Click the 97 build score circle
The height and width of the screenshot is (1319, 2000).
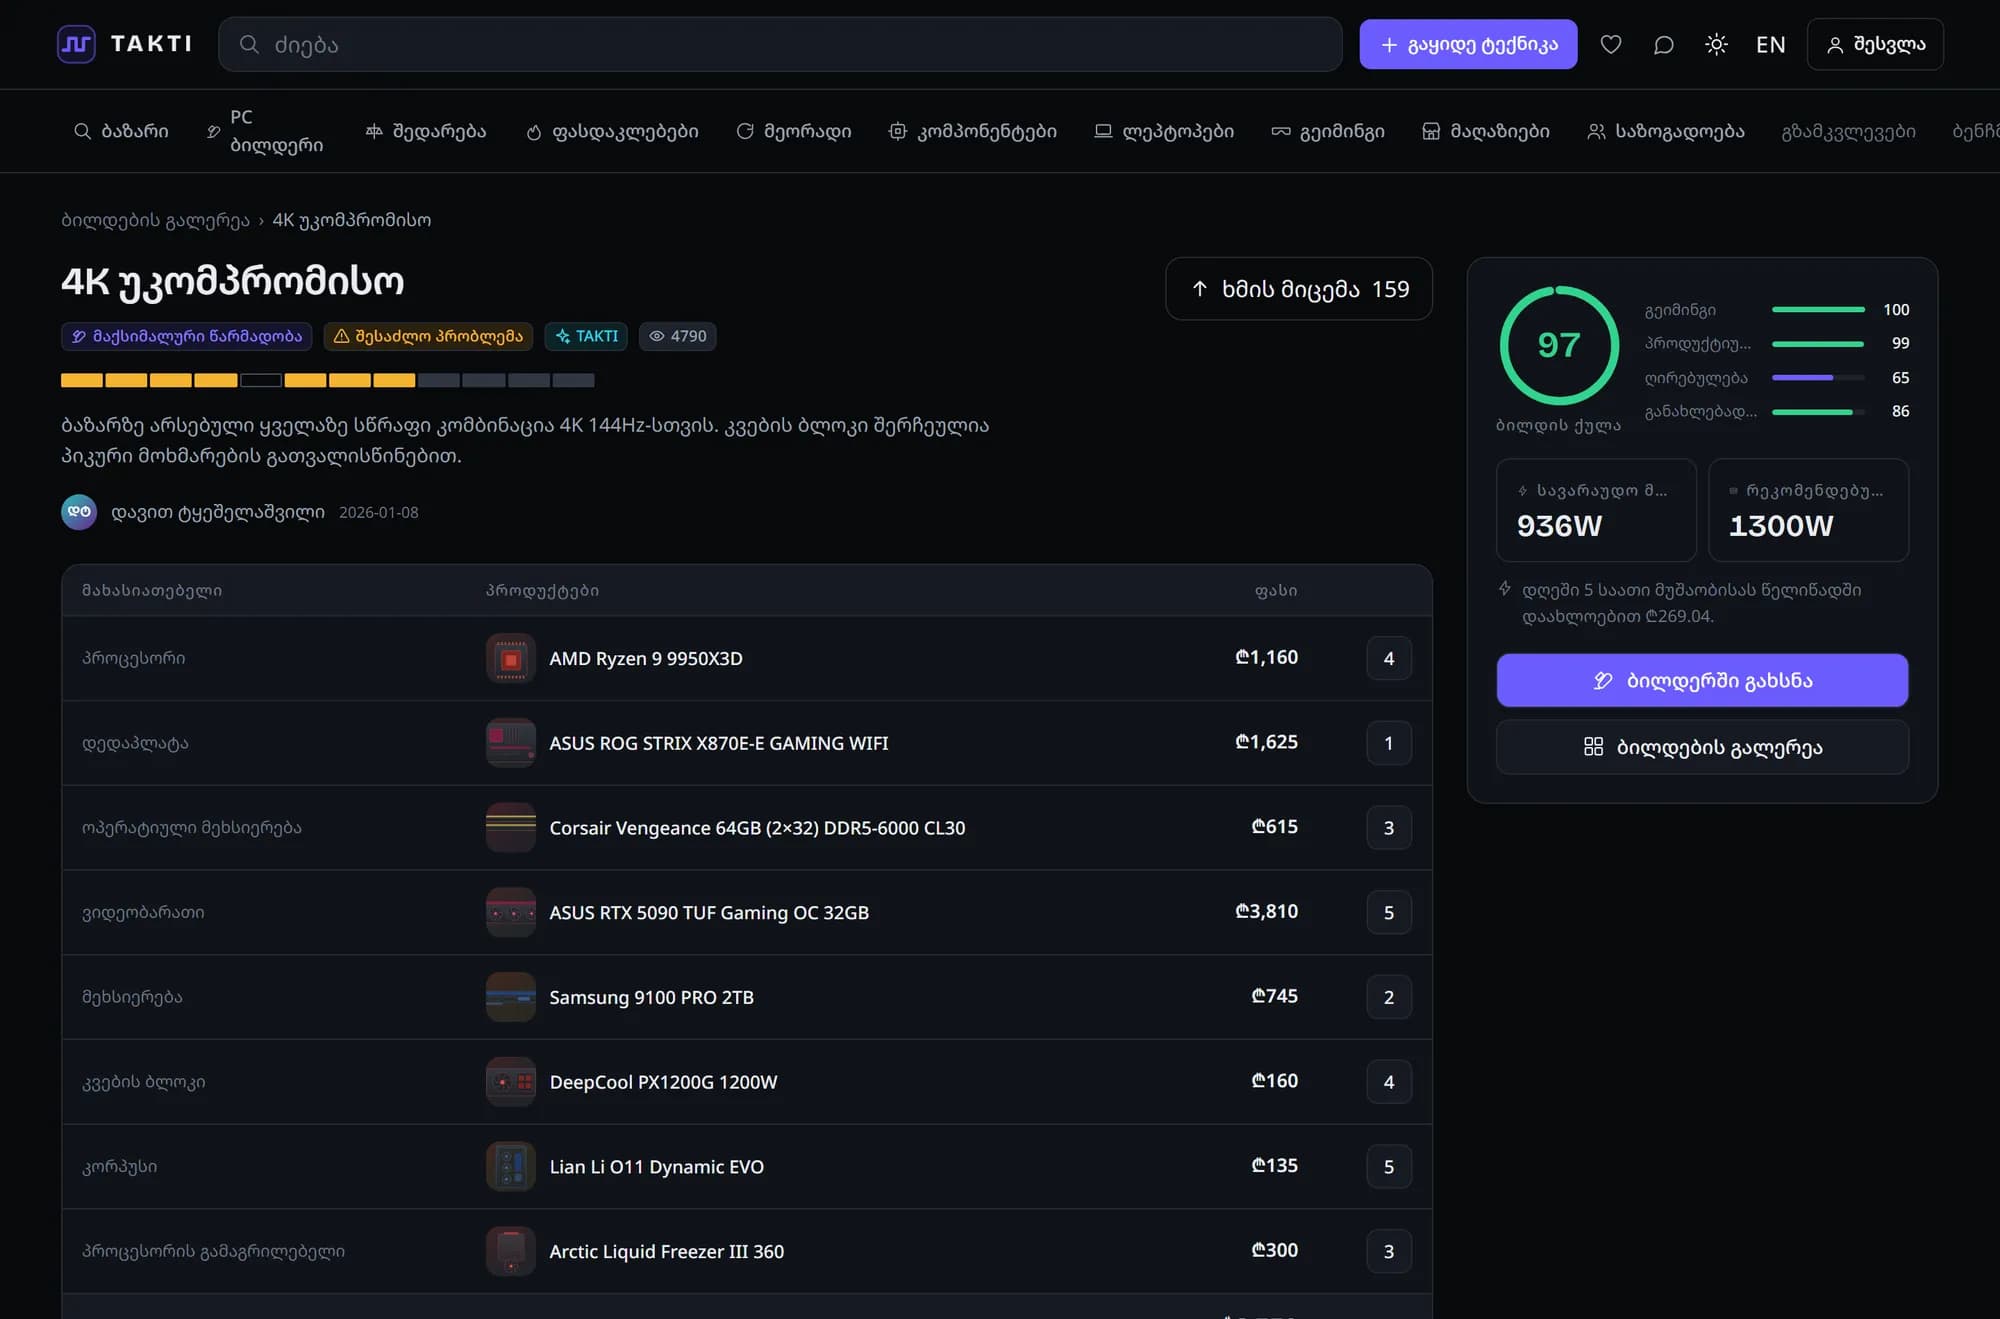pyautogui.click(x=1559, y=345)
